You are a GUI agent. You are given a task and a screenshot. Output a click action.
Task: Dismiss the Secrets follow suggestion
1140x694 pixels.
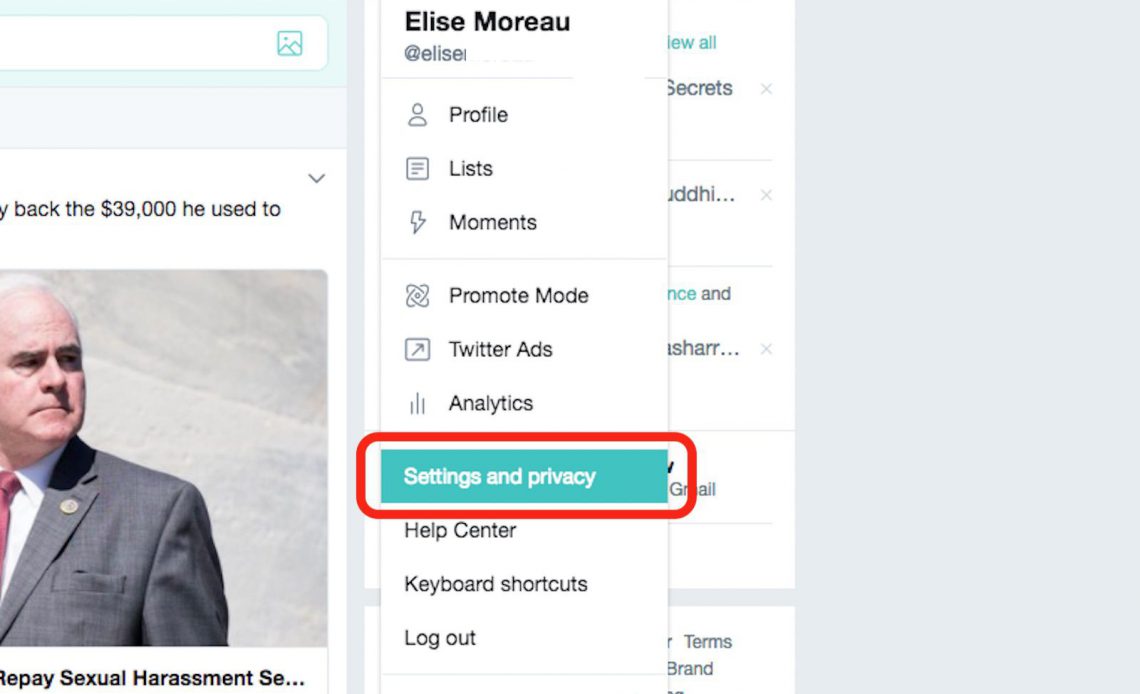(x=766, y=89)
